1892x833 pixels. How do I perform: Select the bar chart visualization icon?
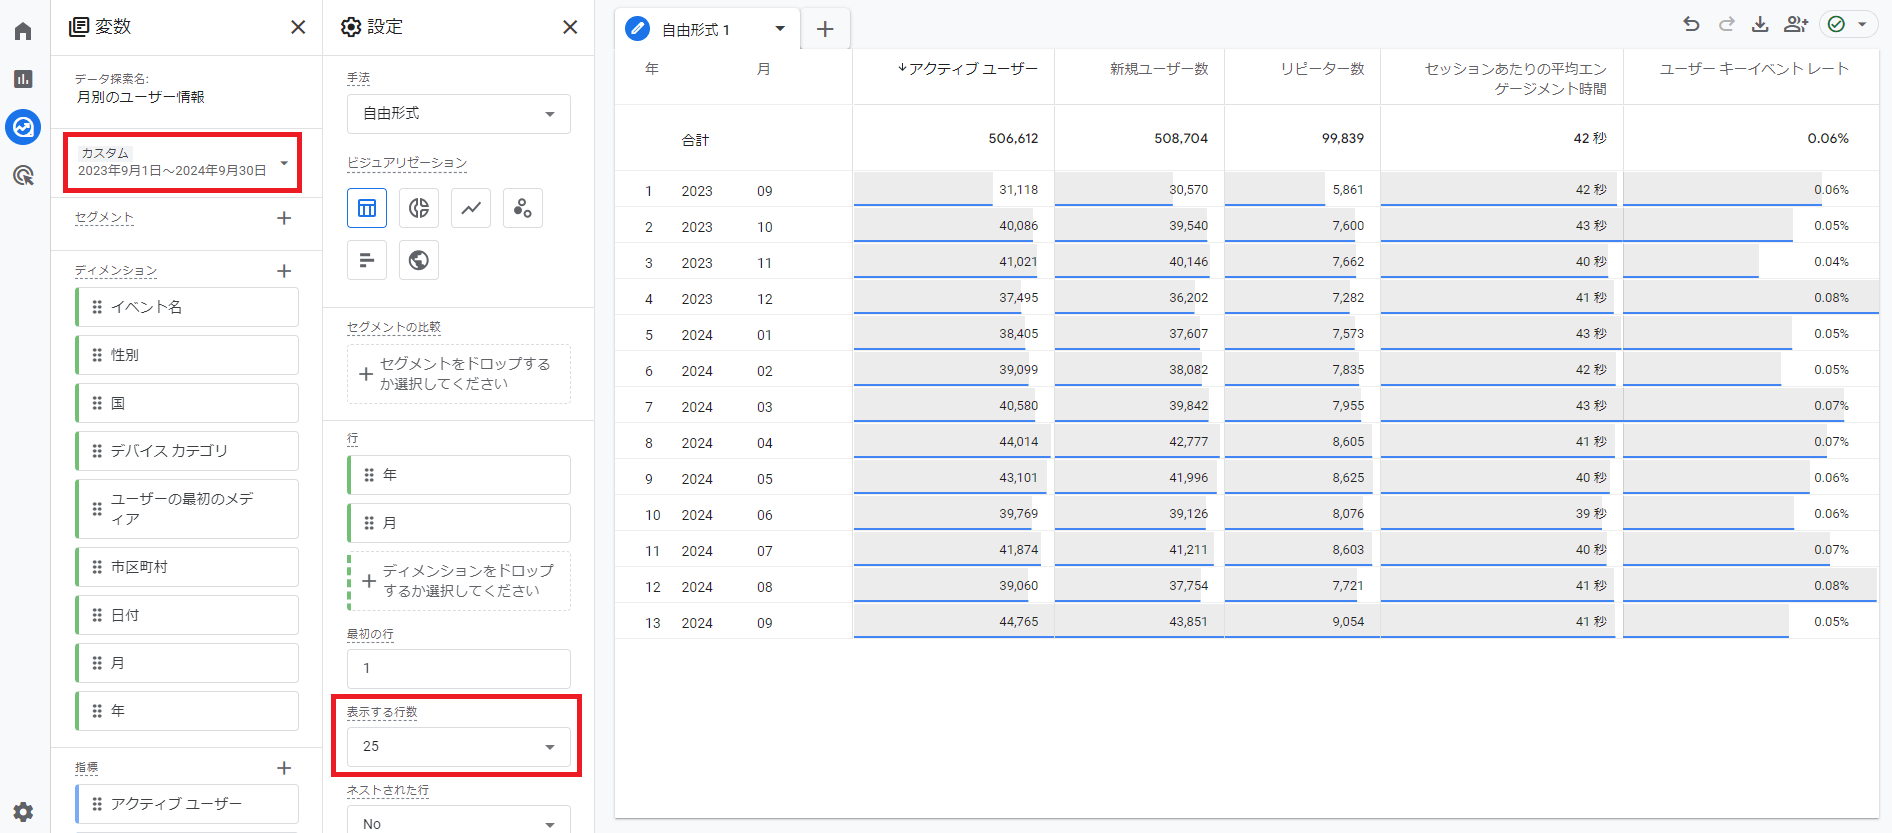click(367, 260)
